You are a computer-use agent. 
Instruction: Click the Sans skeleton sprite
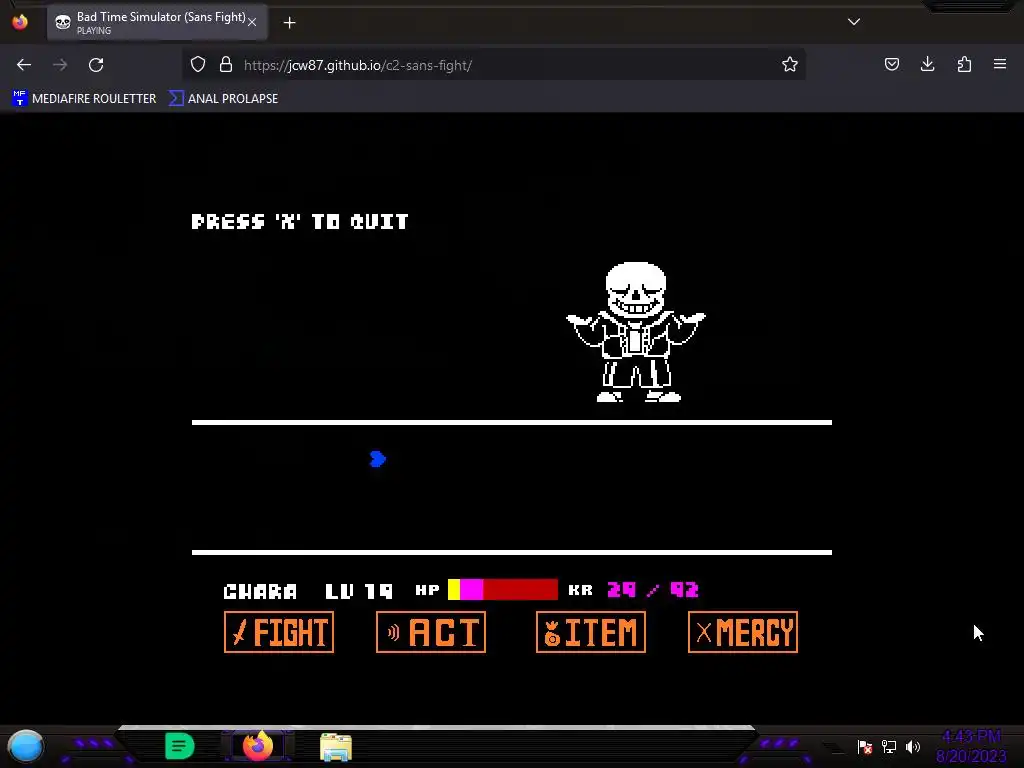pyautogui.click(x=635, y=332)
